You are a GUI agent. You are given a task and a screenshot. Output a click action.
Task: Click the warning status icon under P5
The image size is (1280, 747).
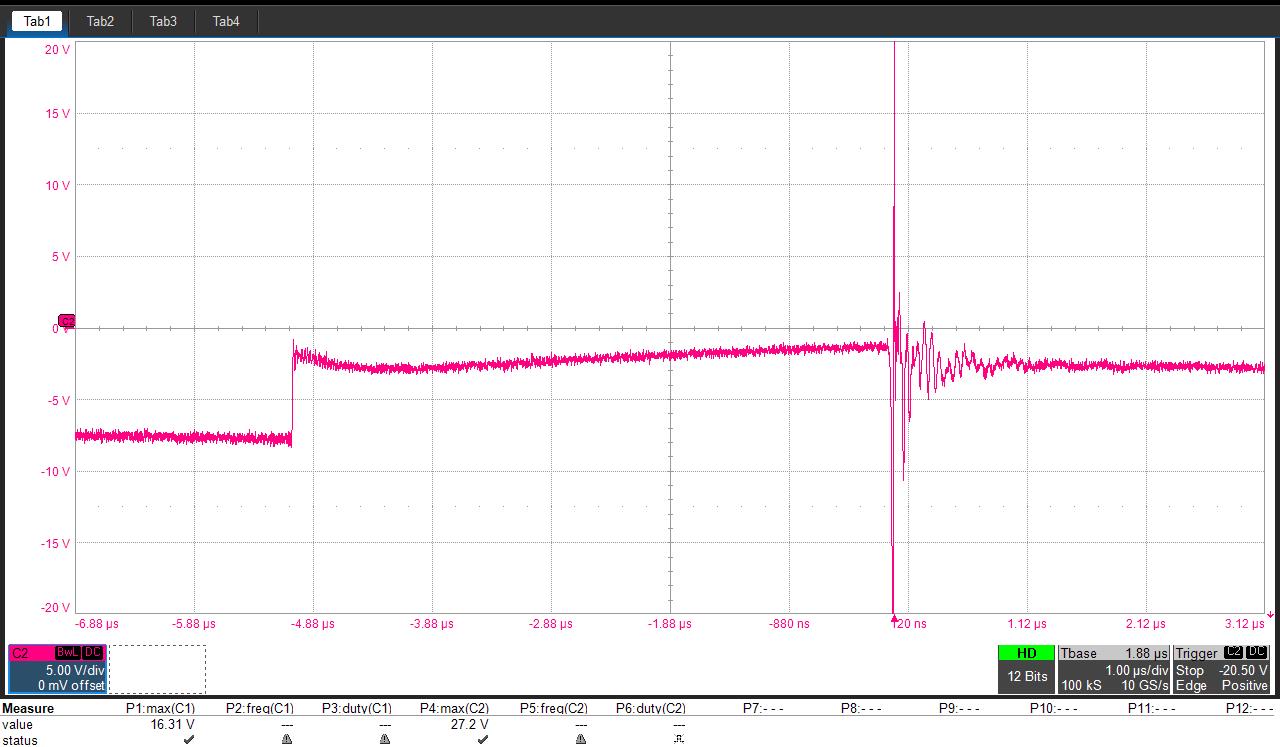click(x=581, y=740)
